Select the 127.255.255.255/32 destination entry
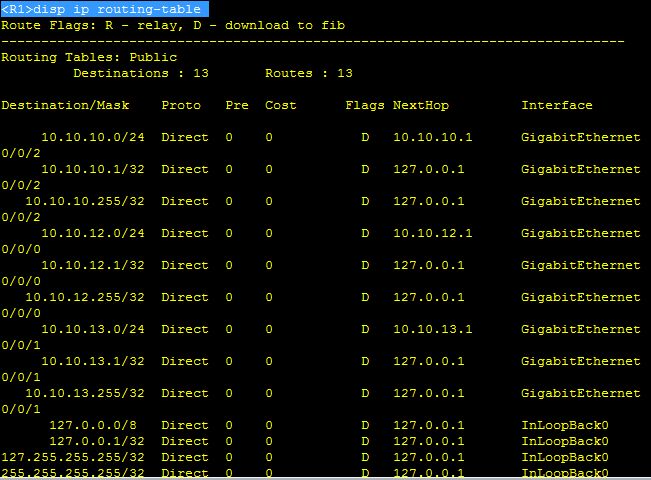 click(73, 457)
